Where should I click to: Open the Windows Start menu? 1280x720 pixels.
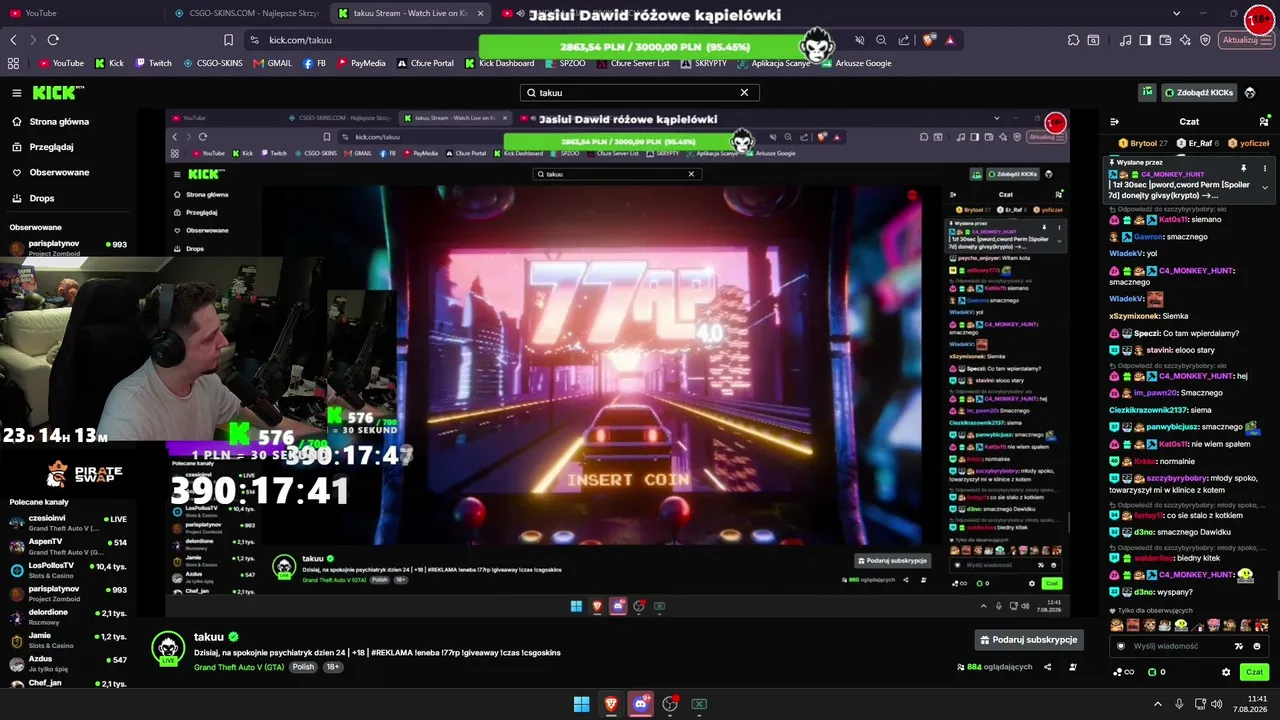pos(581,704)
